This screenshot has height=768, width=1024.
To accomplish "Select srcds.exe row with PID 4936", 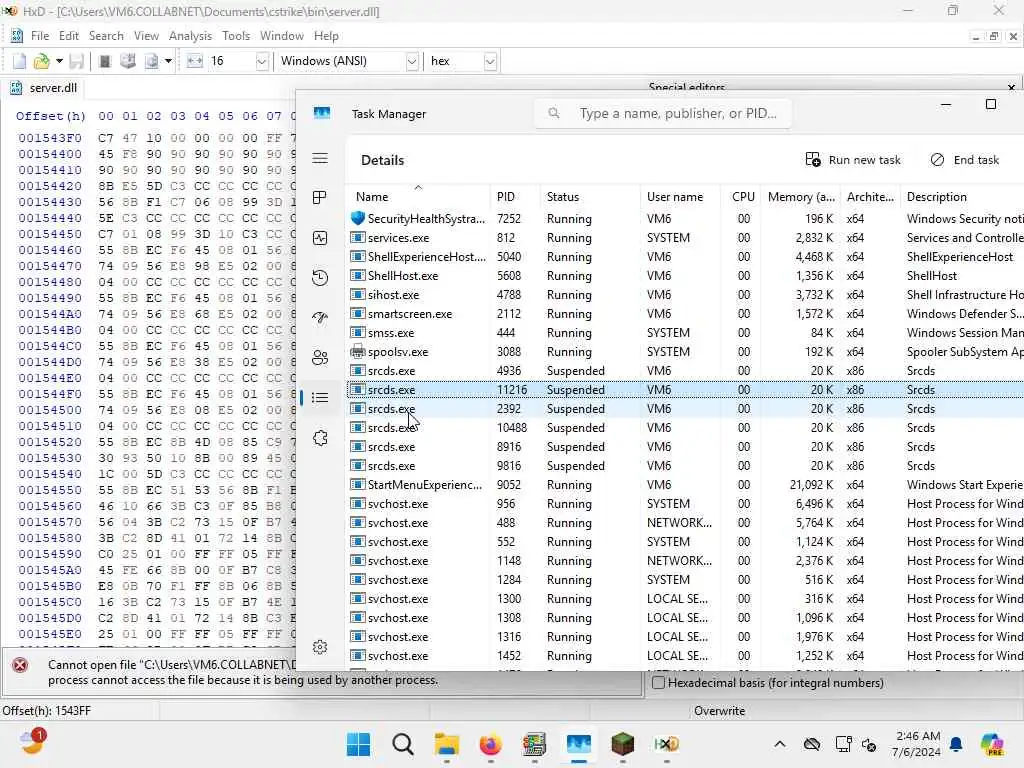I will [x=685, y=371].
